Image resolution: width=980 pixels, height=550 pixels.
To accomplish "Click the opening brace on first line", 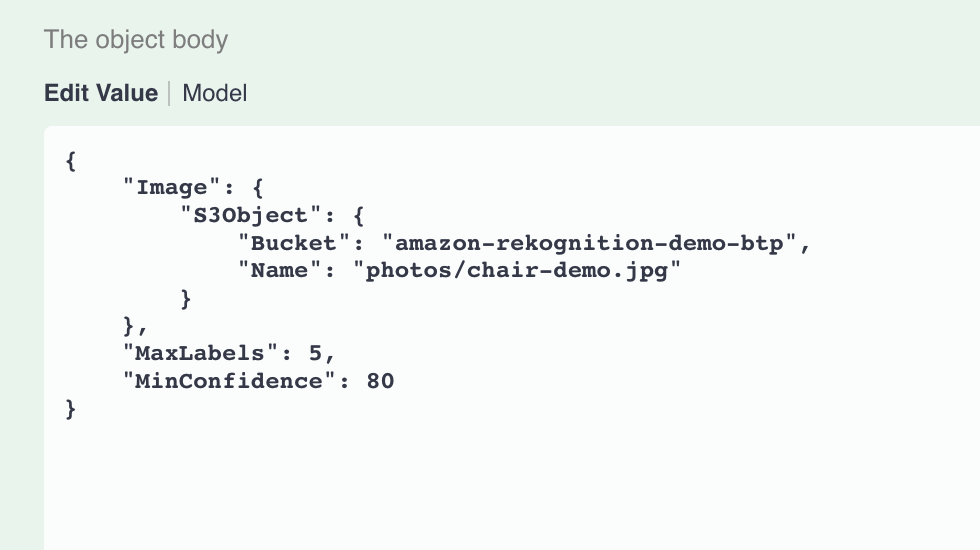I will 71,161.
